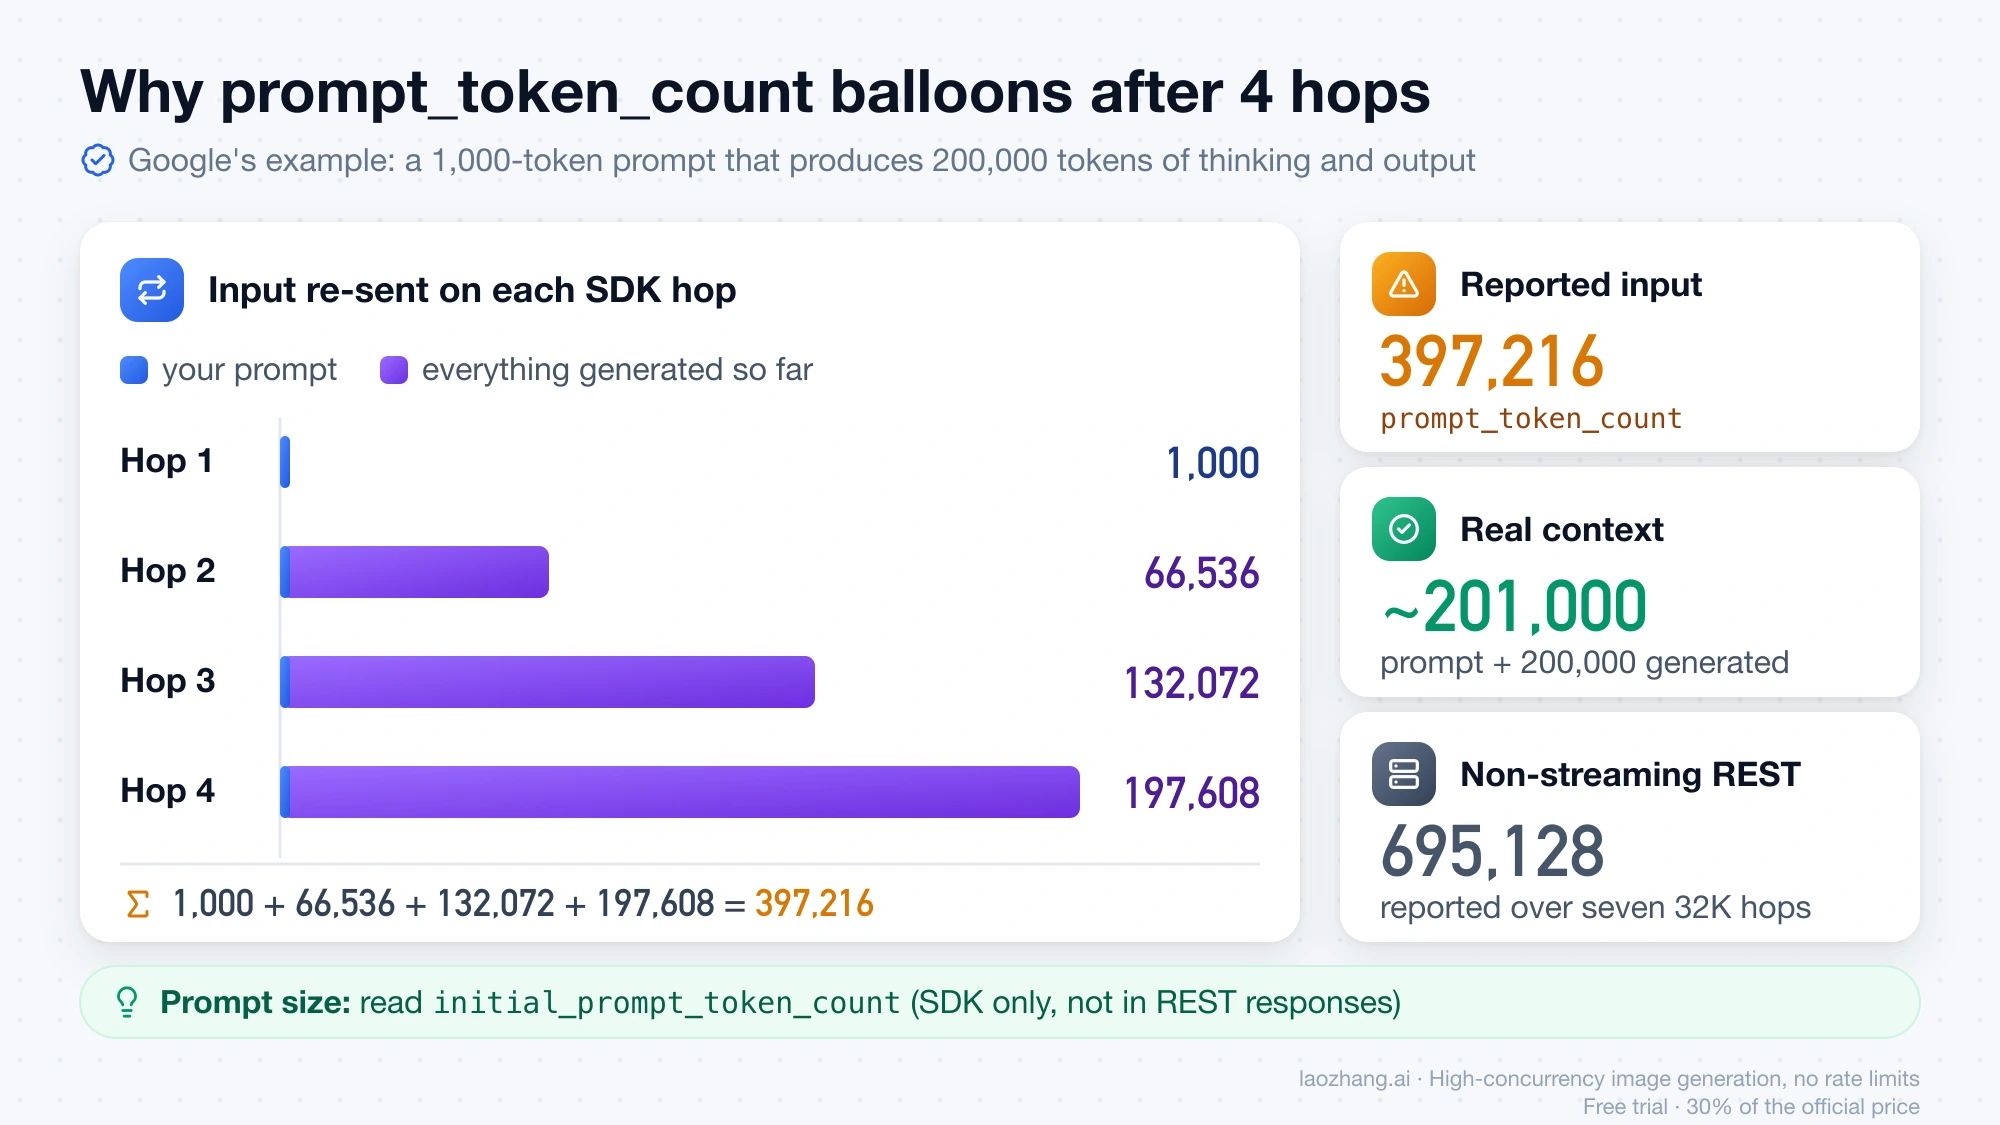Image resolution: width=2000 pixels, height=1125 pixels.
Task: Click the sigma sum icon
Action: click(138, 904)
